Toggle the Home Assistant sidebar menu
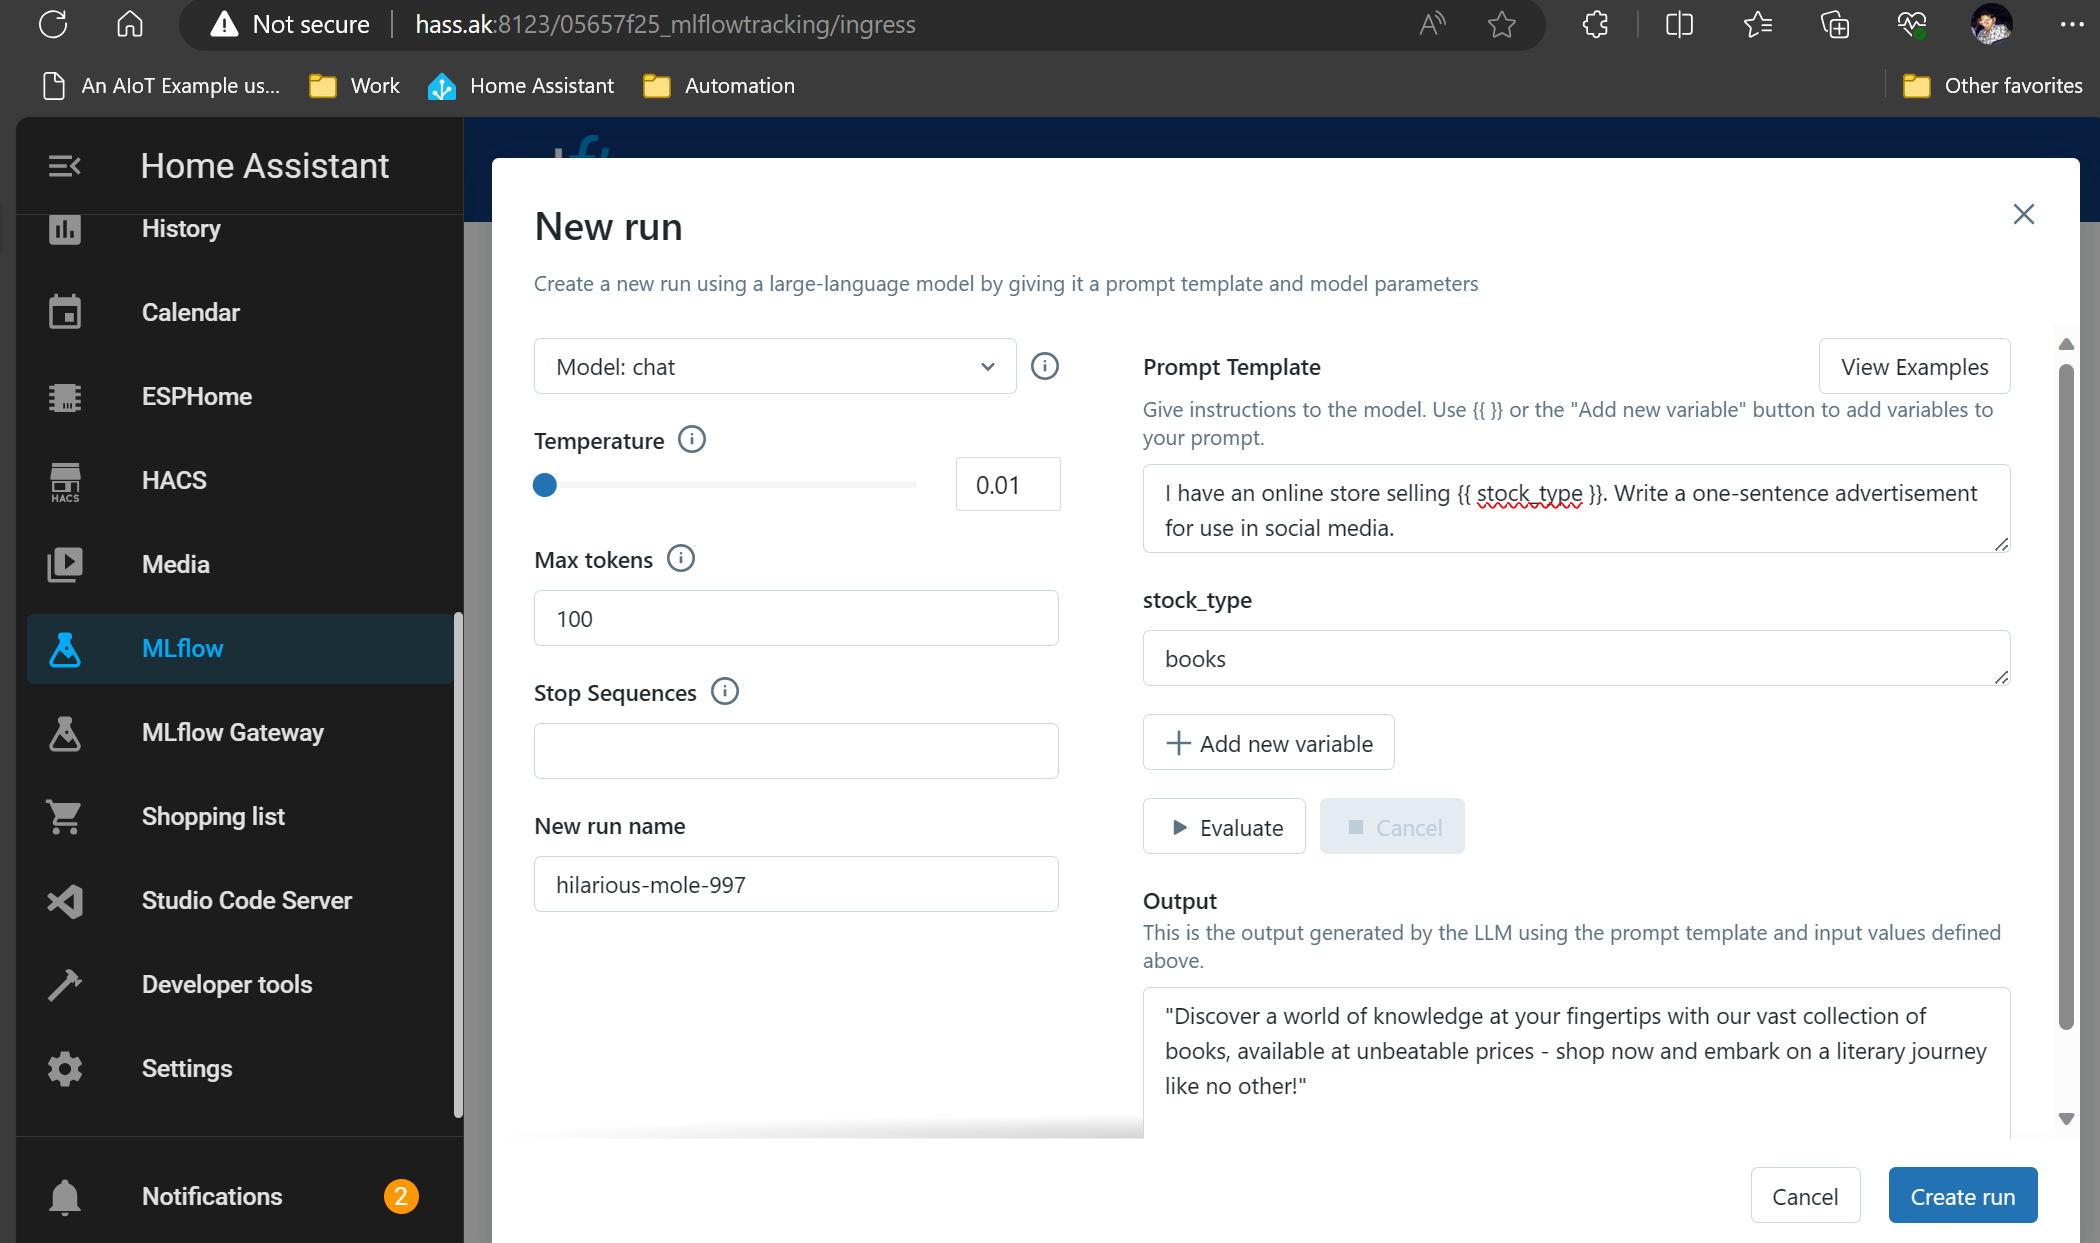This screenshot has height=1243, width=2100. (x=65, y=166)
